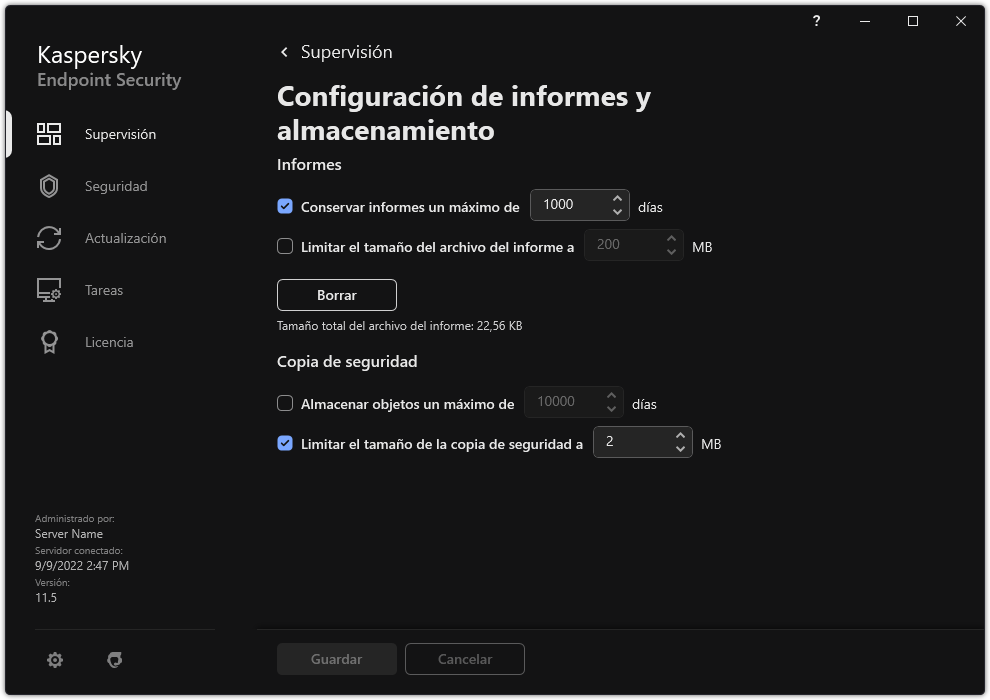The image size is (990, 700).
Task: Click the support icon beside the gear
Action: 115,659
